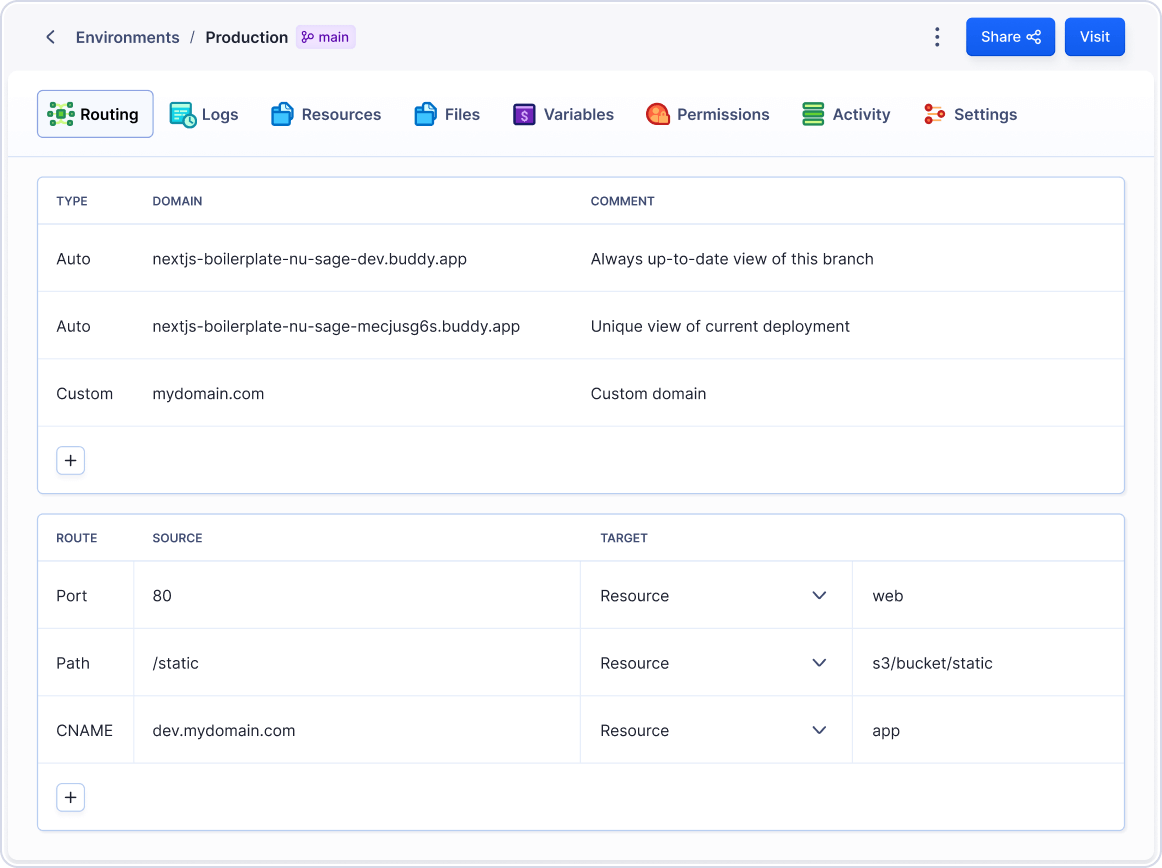Click the Resources tab icon
The height and width of the screenshot is (868, 1162).
(x=282, y=114)
